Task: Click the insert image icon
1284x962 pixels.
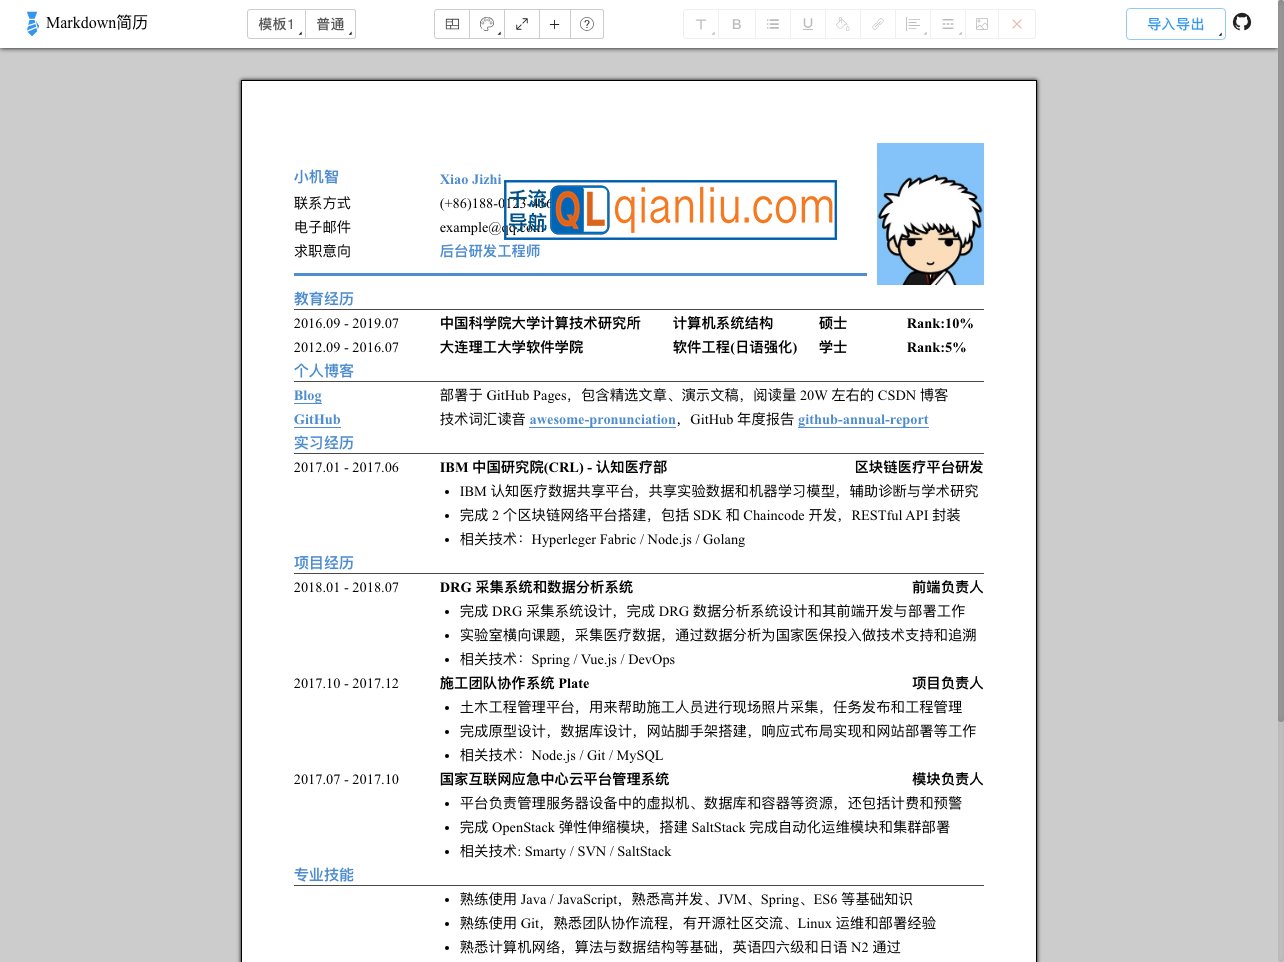Action: pyautogui.click(x=981, y=23)
